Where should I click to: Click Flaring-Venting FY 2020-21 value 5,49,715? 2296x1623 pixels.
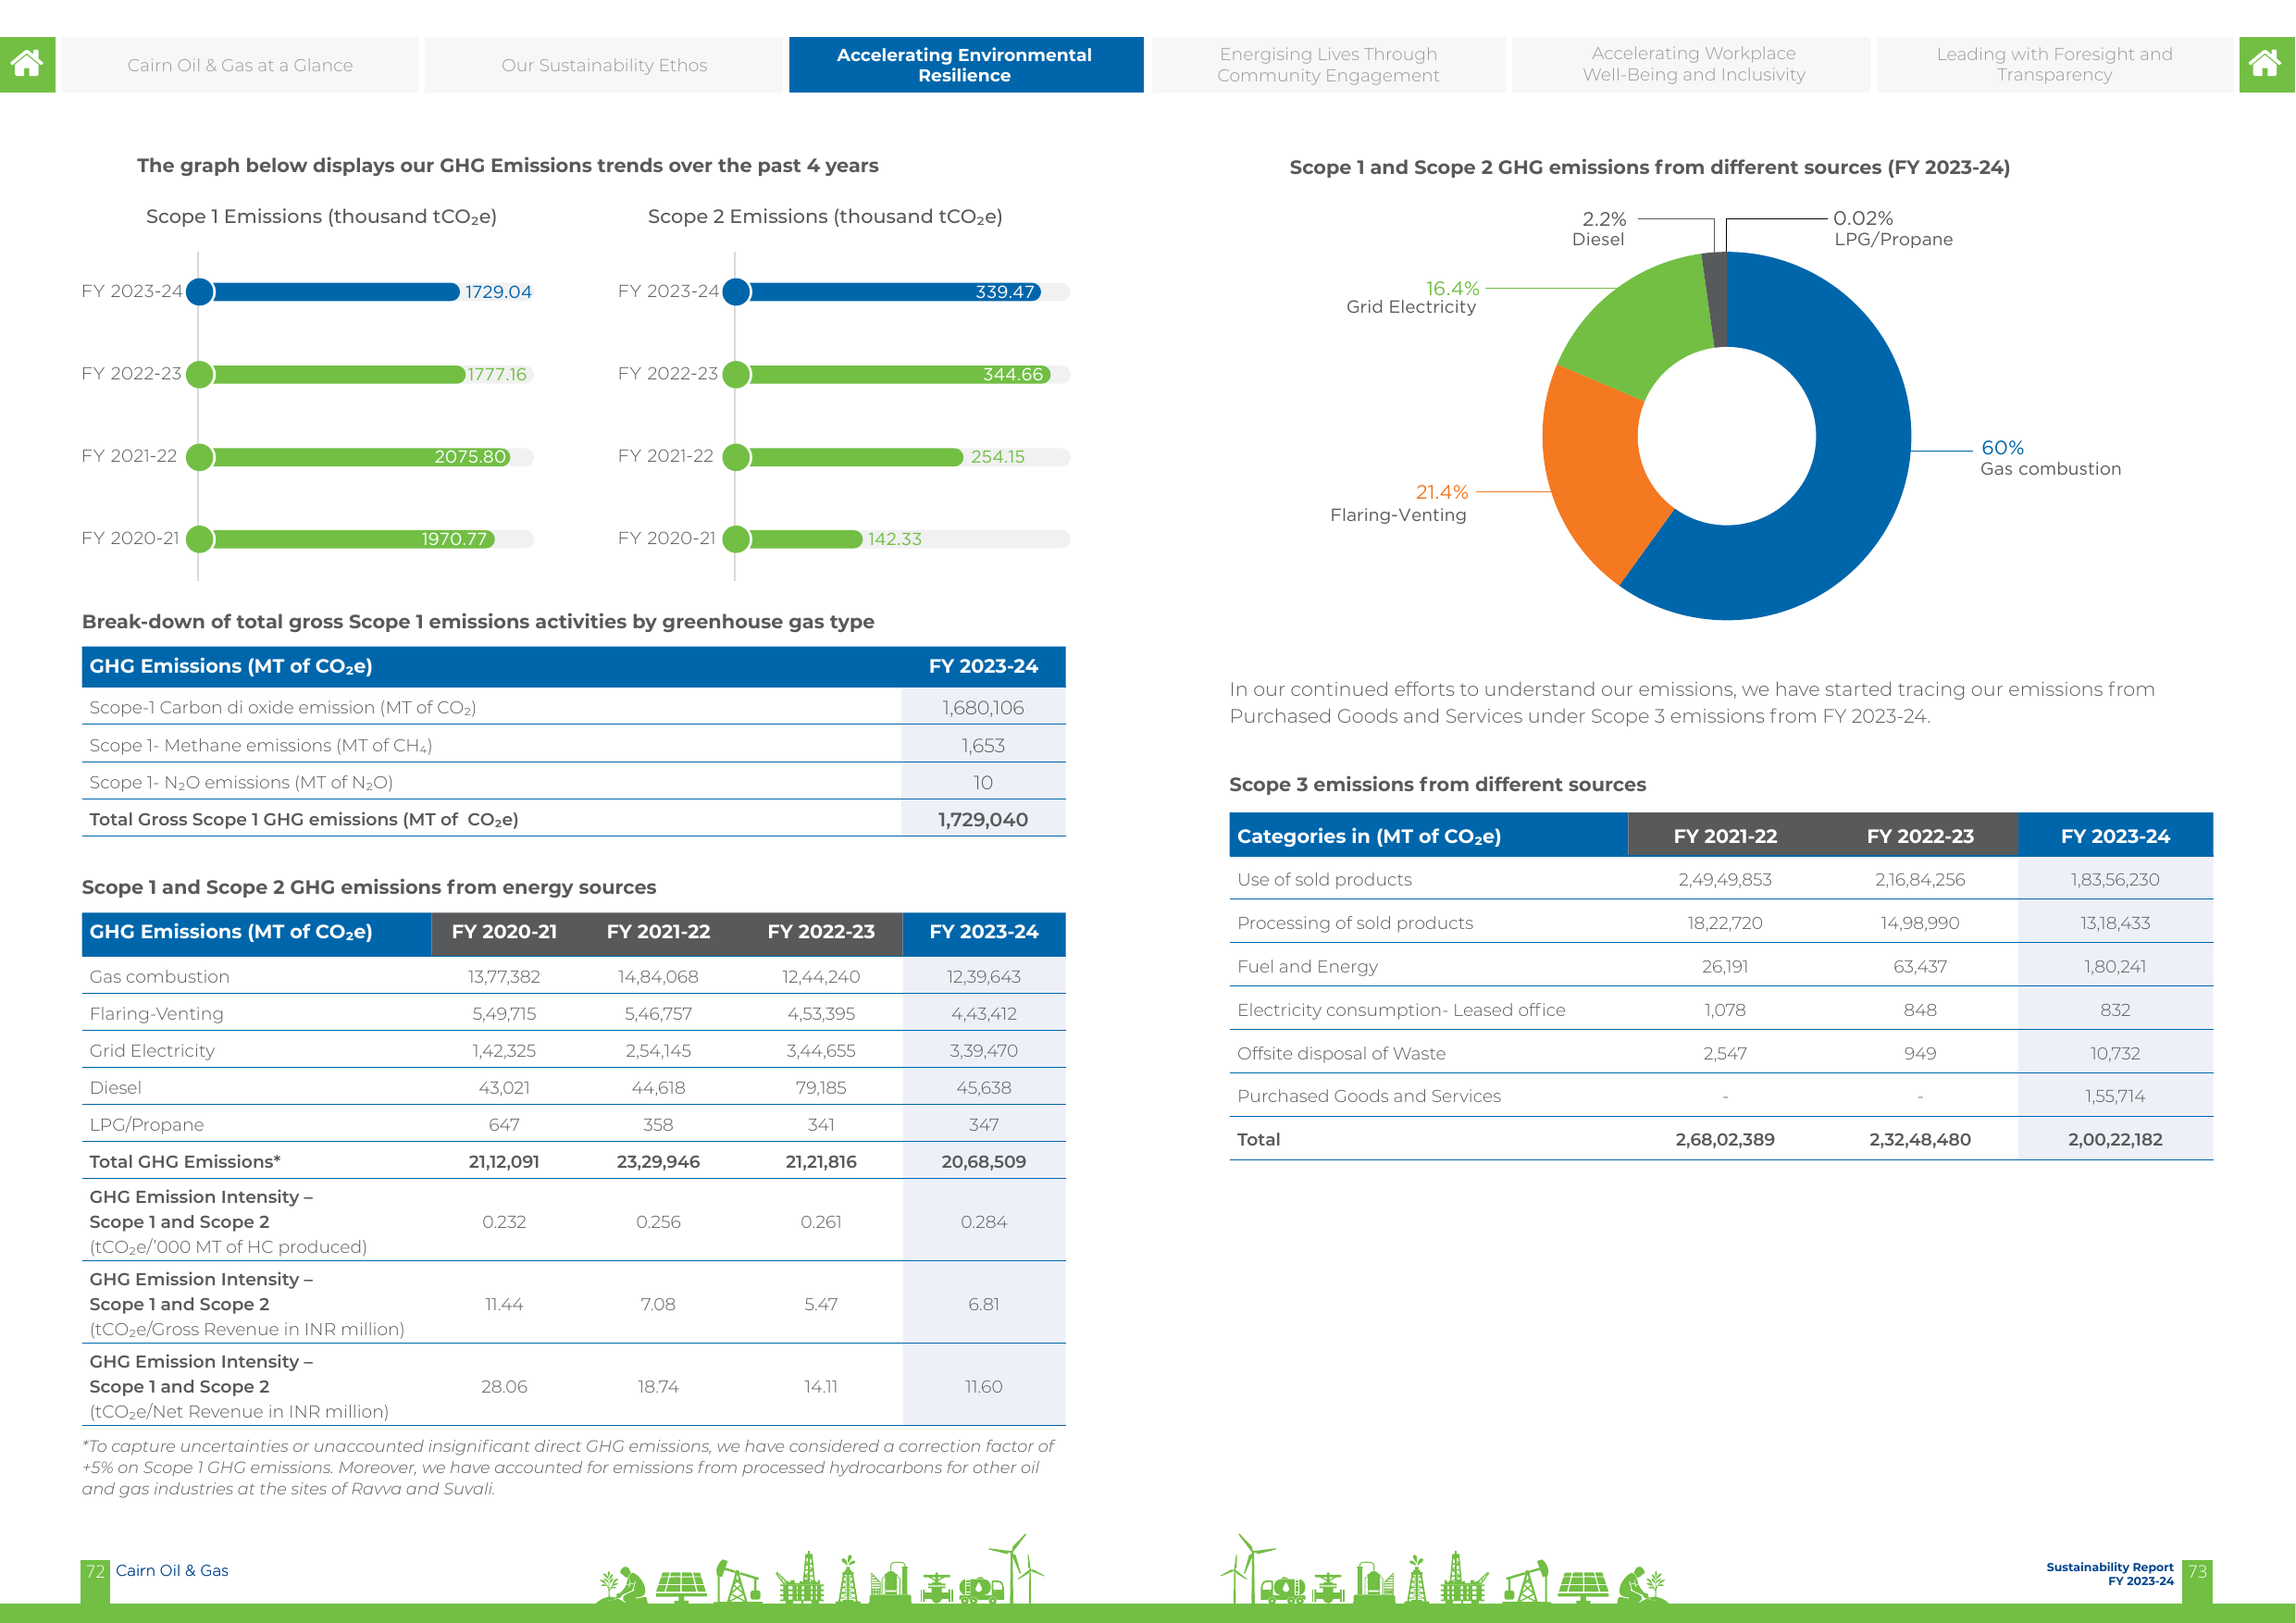[504, 1014]
